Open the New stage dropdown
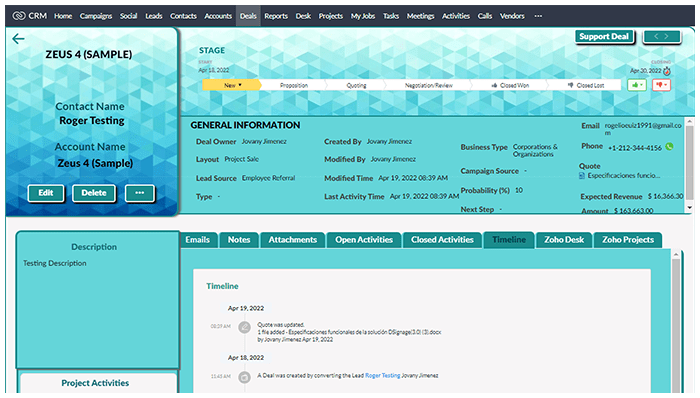The height and width of the screenshot is (398, 700). coord(231,85)
